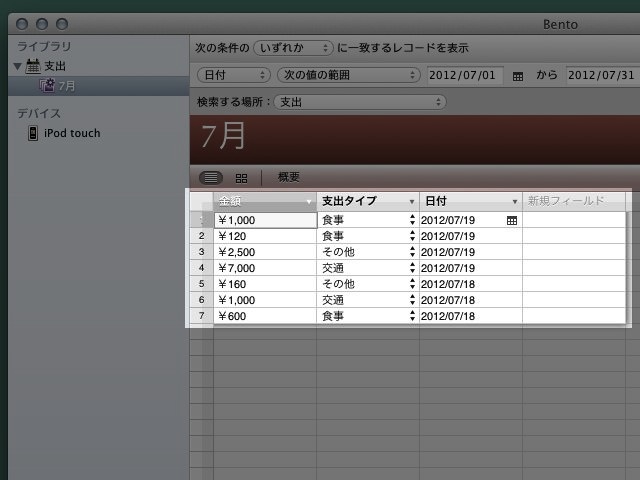The image size is (640, 480).
Task: Open the 日付 field criteria dropdown
Action: [x=233, y=75]
